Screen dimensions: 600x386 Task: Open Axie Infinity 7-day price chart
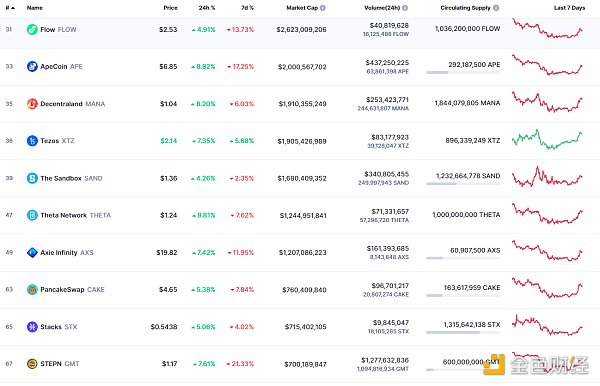click(548, 251)
